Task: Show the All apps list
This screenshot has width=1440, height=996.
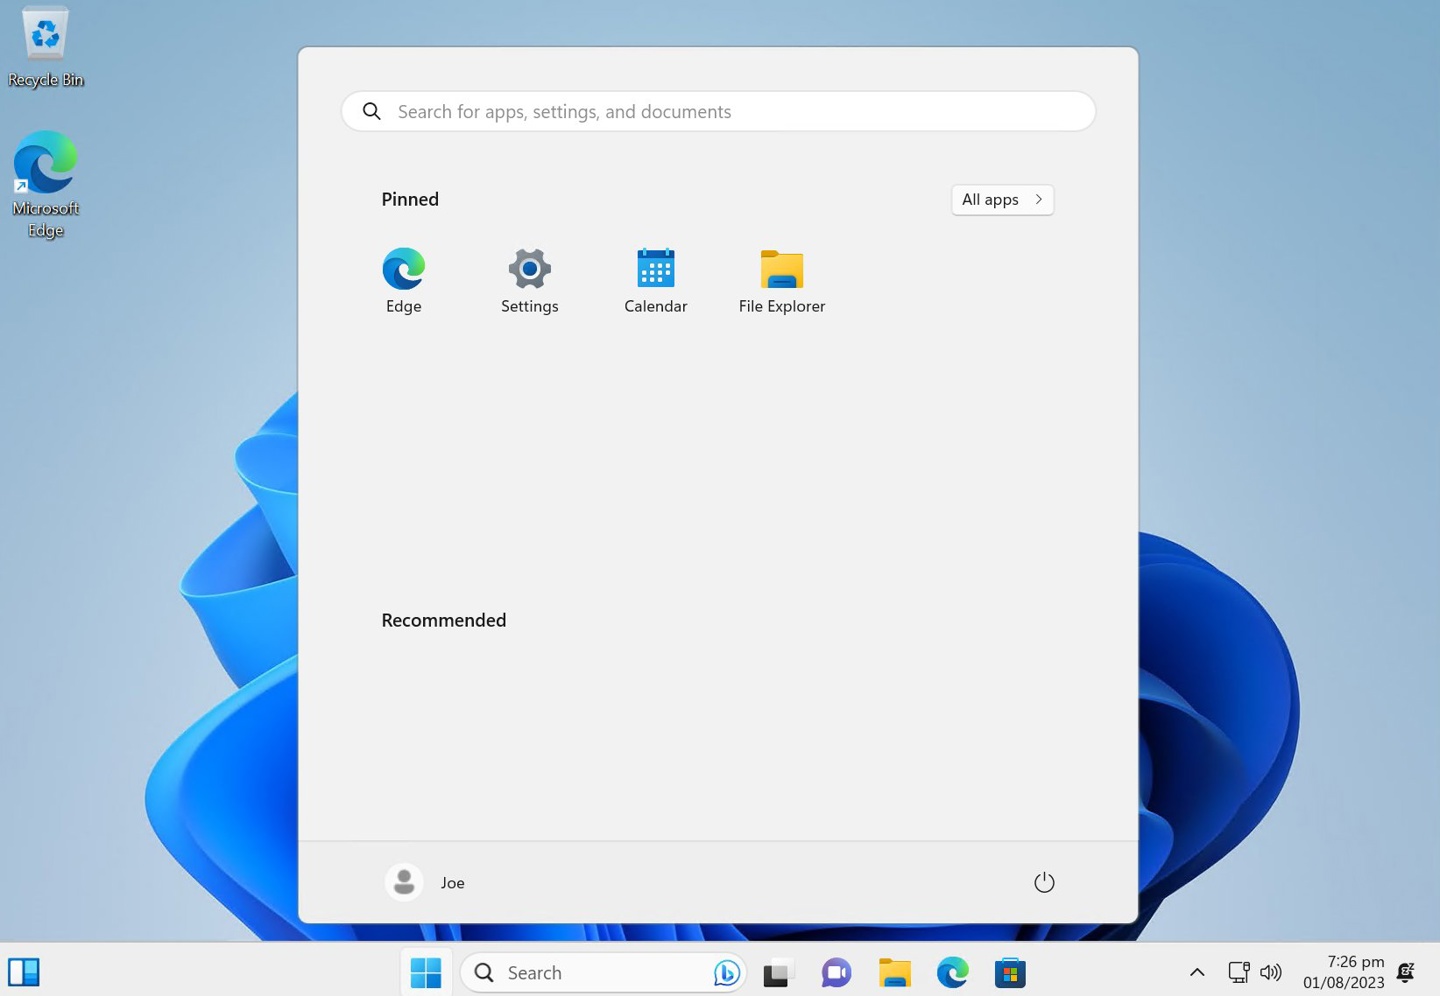Action: click(1002, 199)
